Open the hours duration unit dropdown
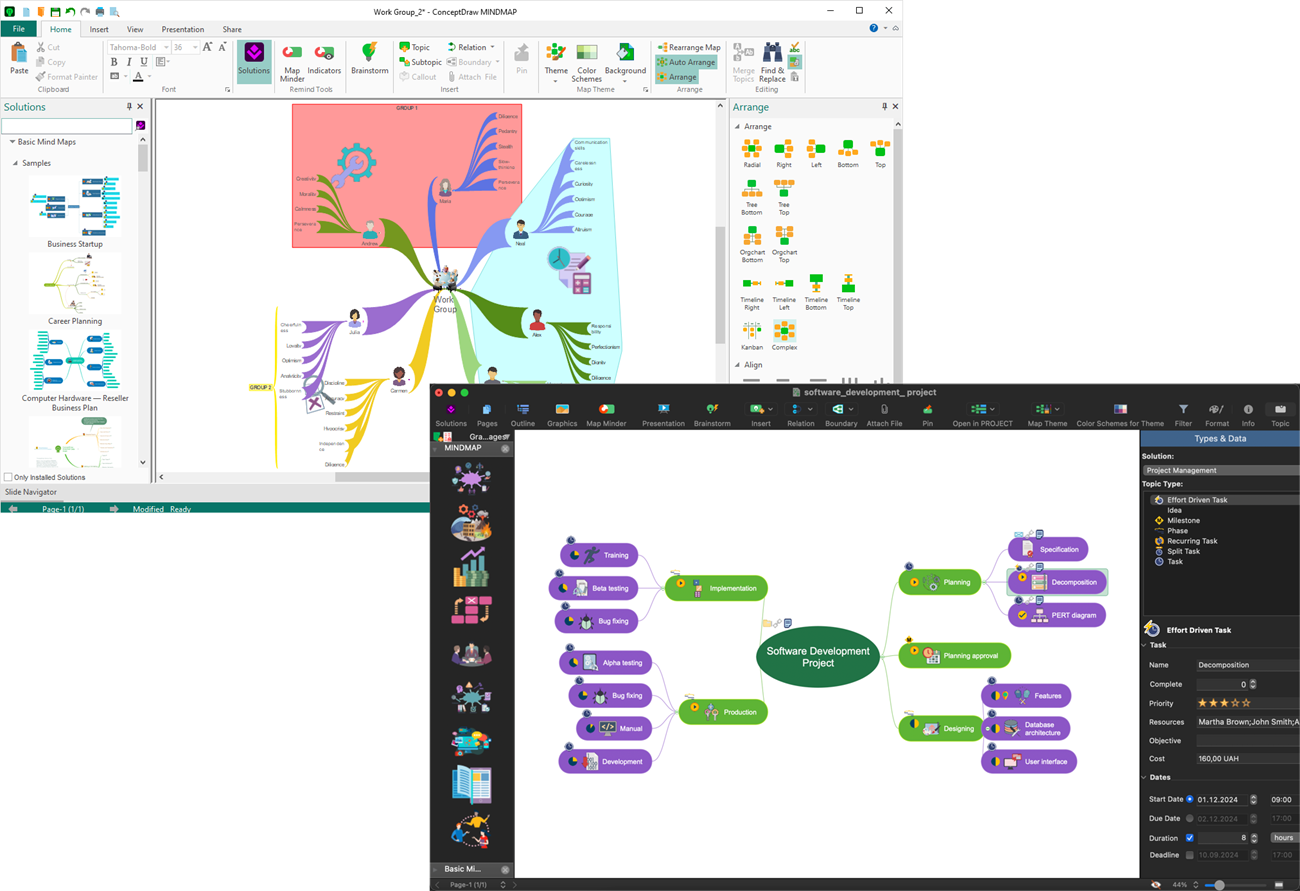The image size is (1300, 891). tap(1283, 838)
